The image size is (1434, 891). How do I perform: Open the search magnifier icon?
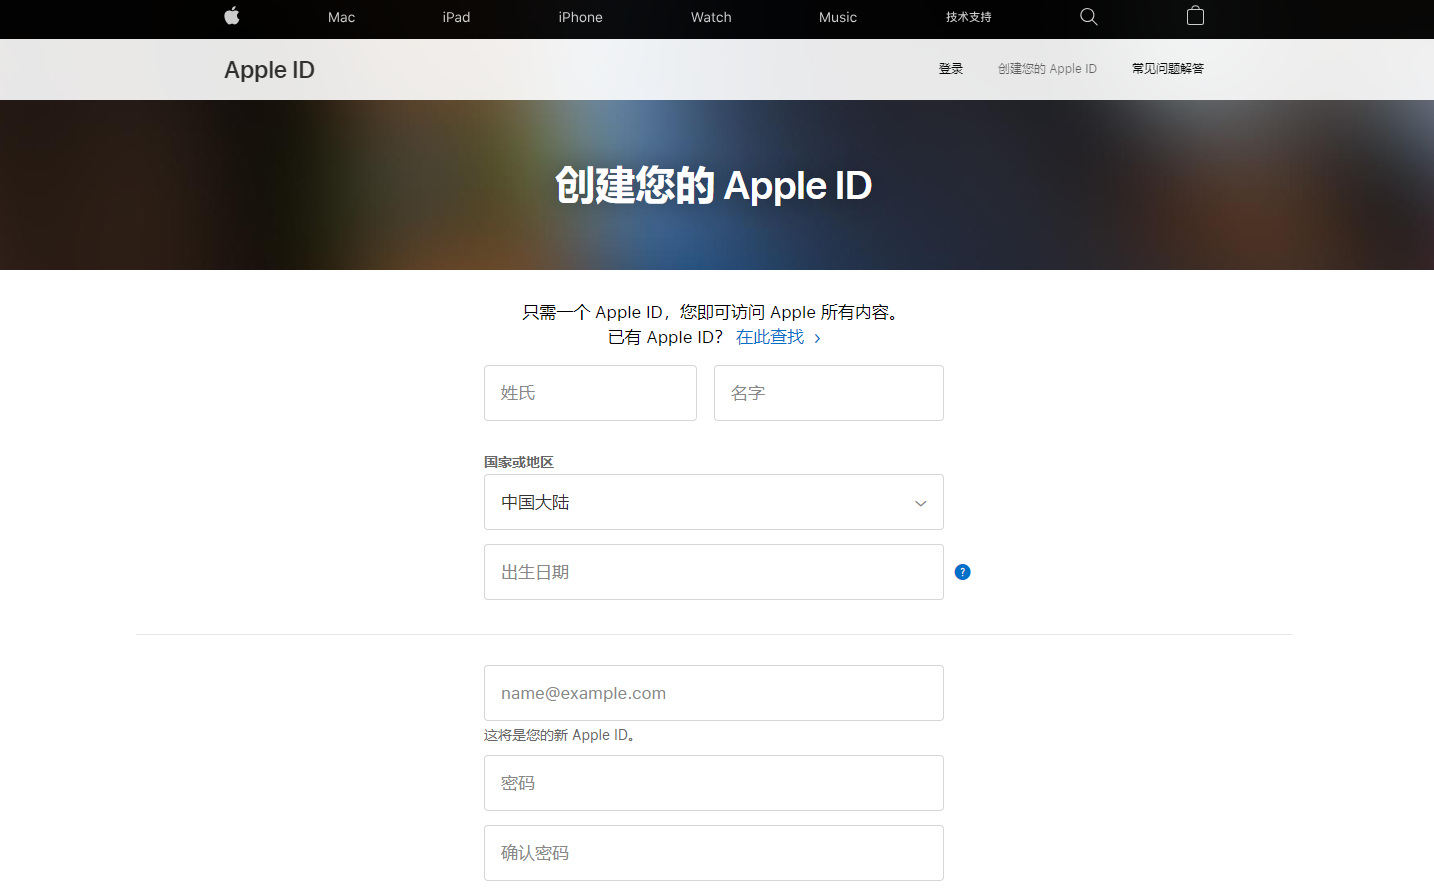point(1089,16)
